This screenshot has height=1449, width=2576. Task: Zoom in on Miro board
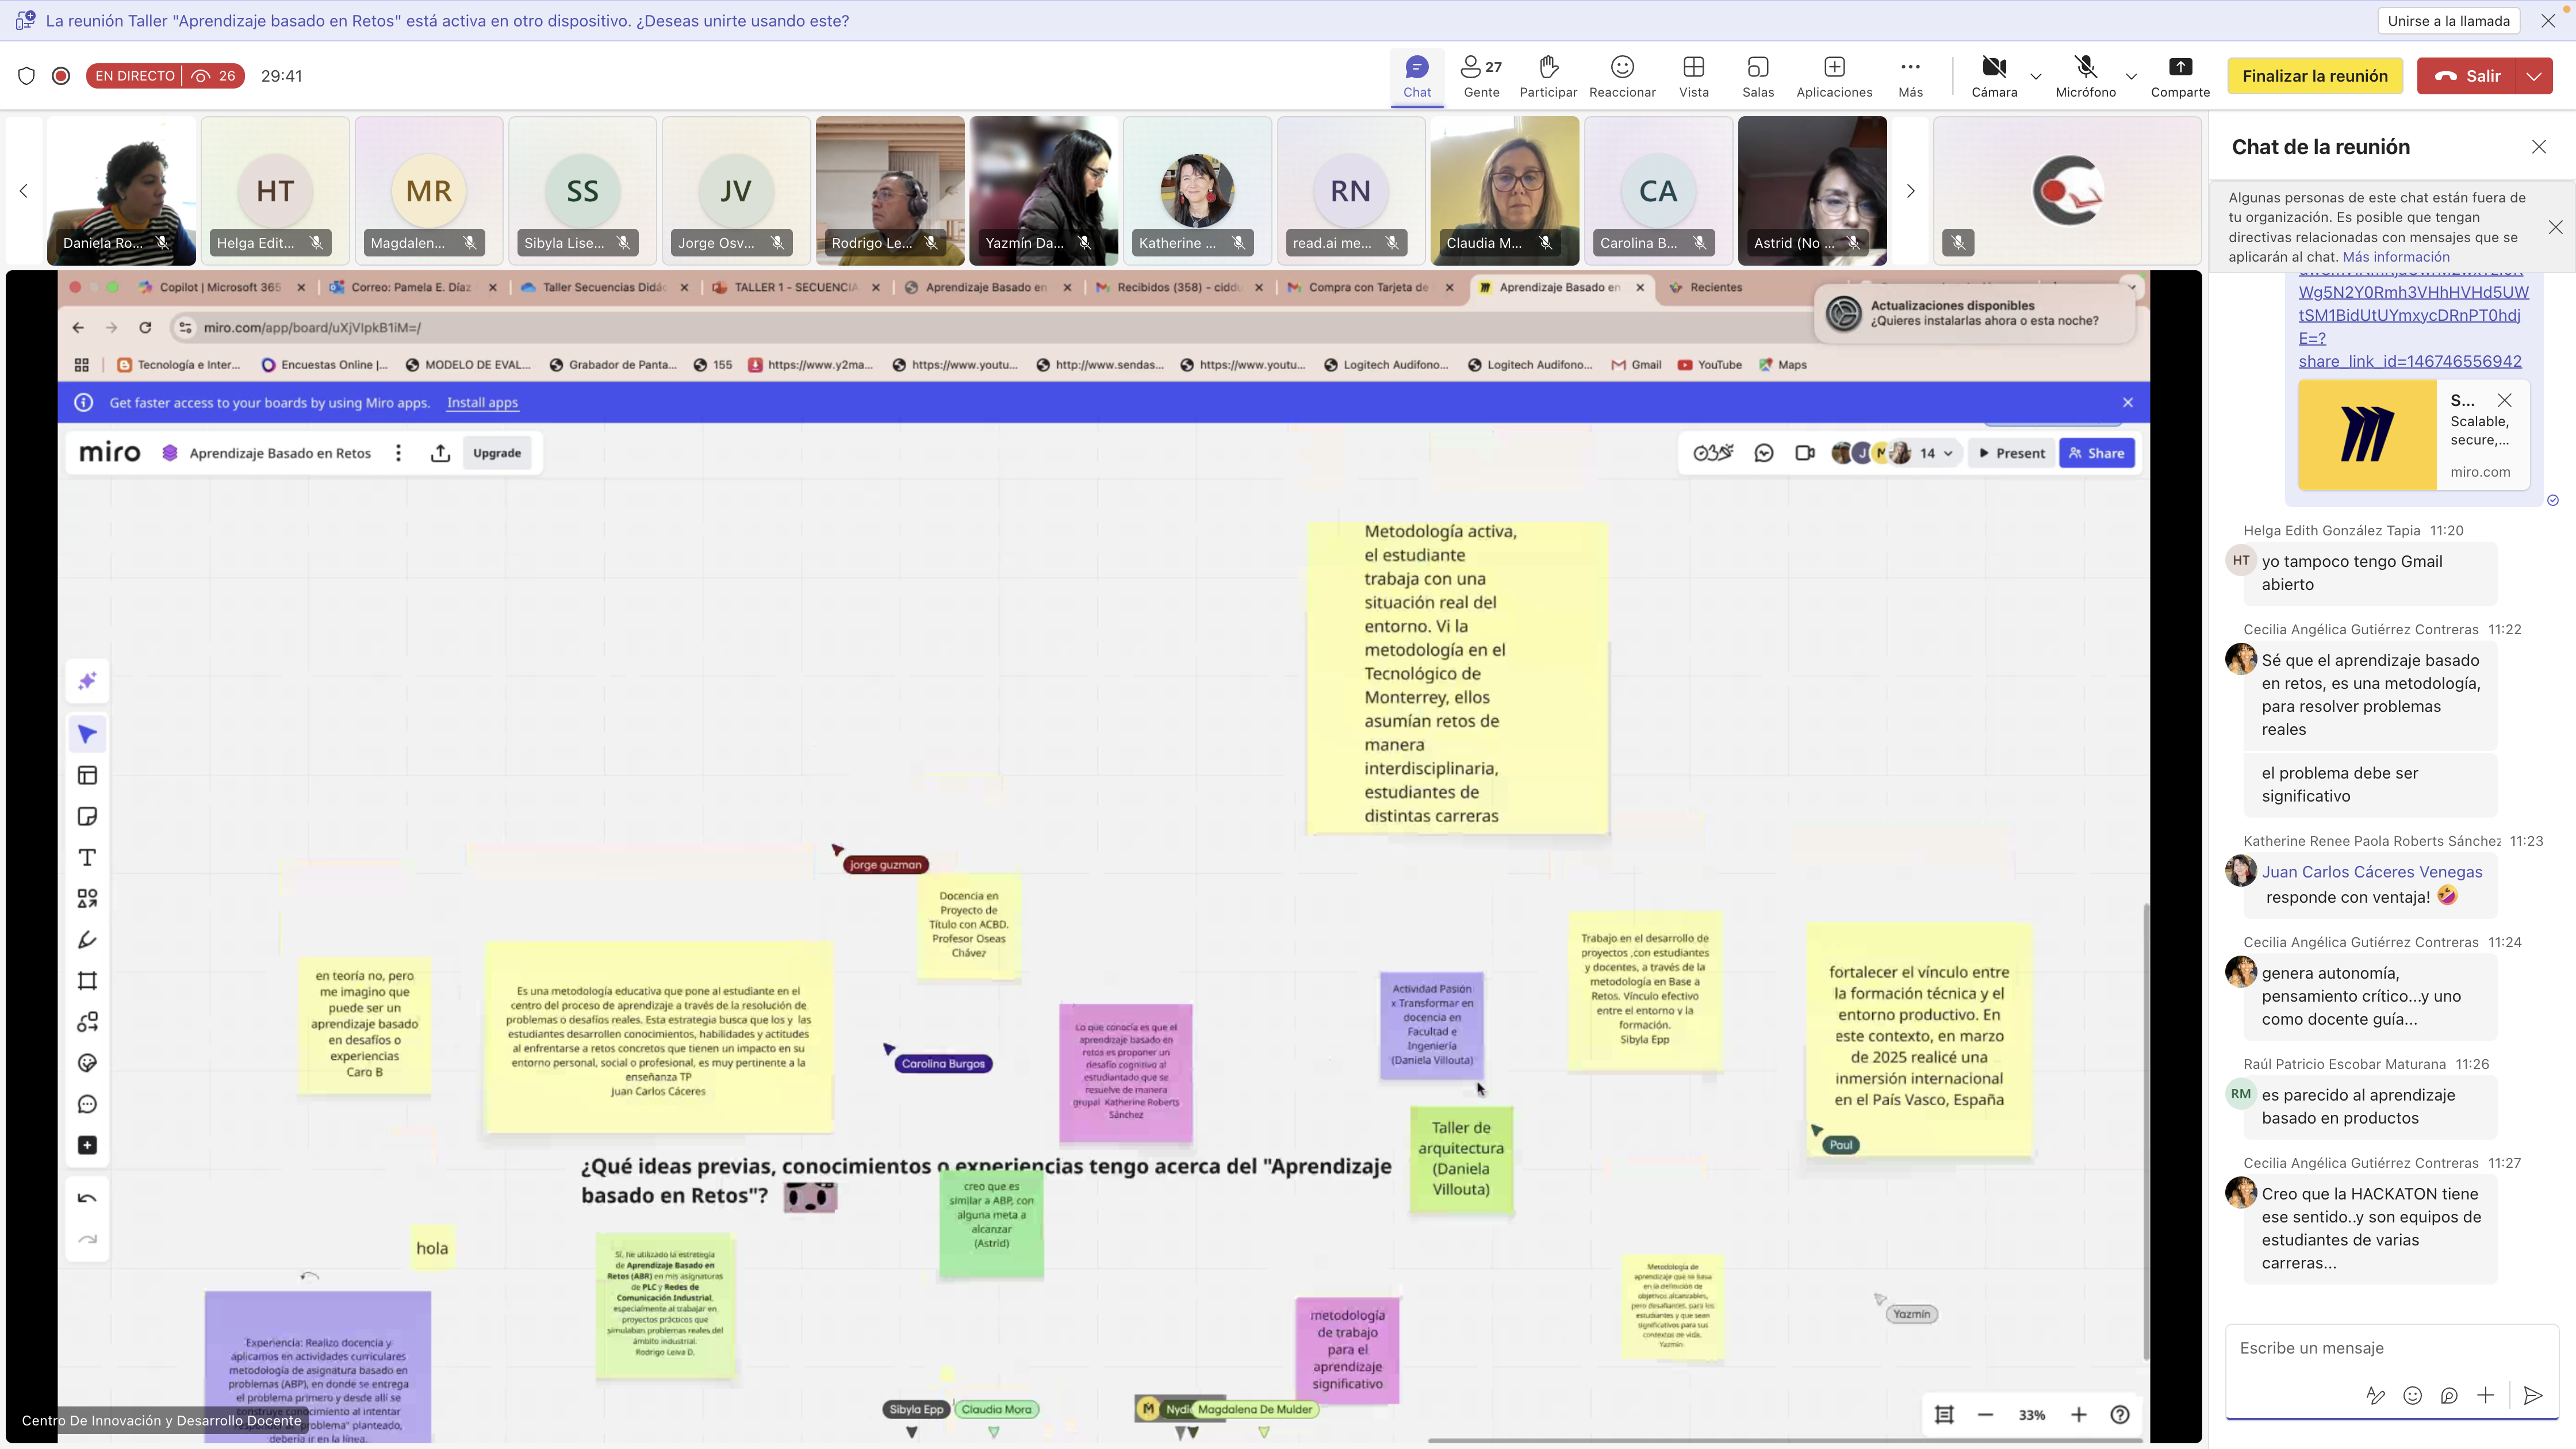click(2078, 1415)
